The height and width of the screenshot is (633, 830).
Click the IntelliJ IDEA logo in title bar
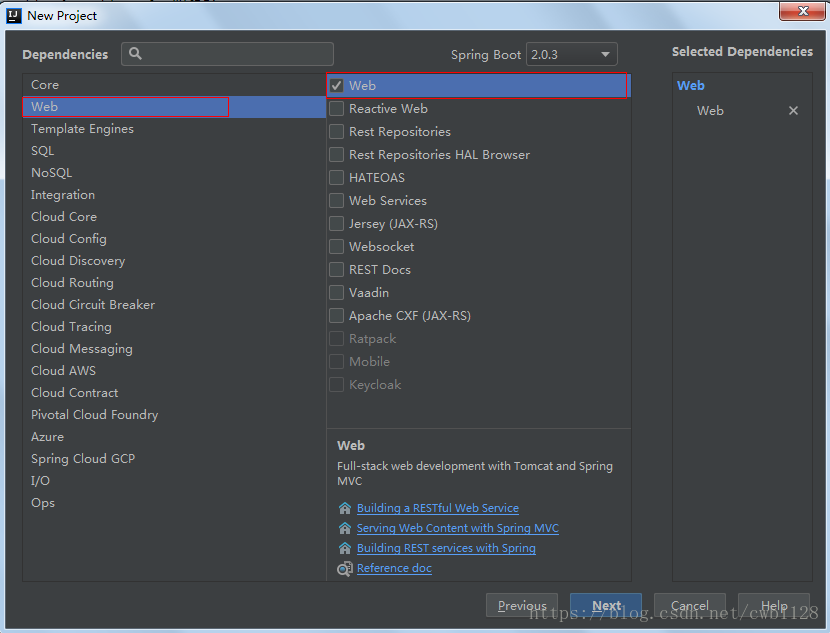[x=14, y=16]
